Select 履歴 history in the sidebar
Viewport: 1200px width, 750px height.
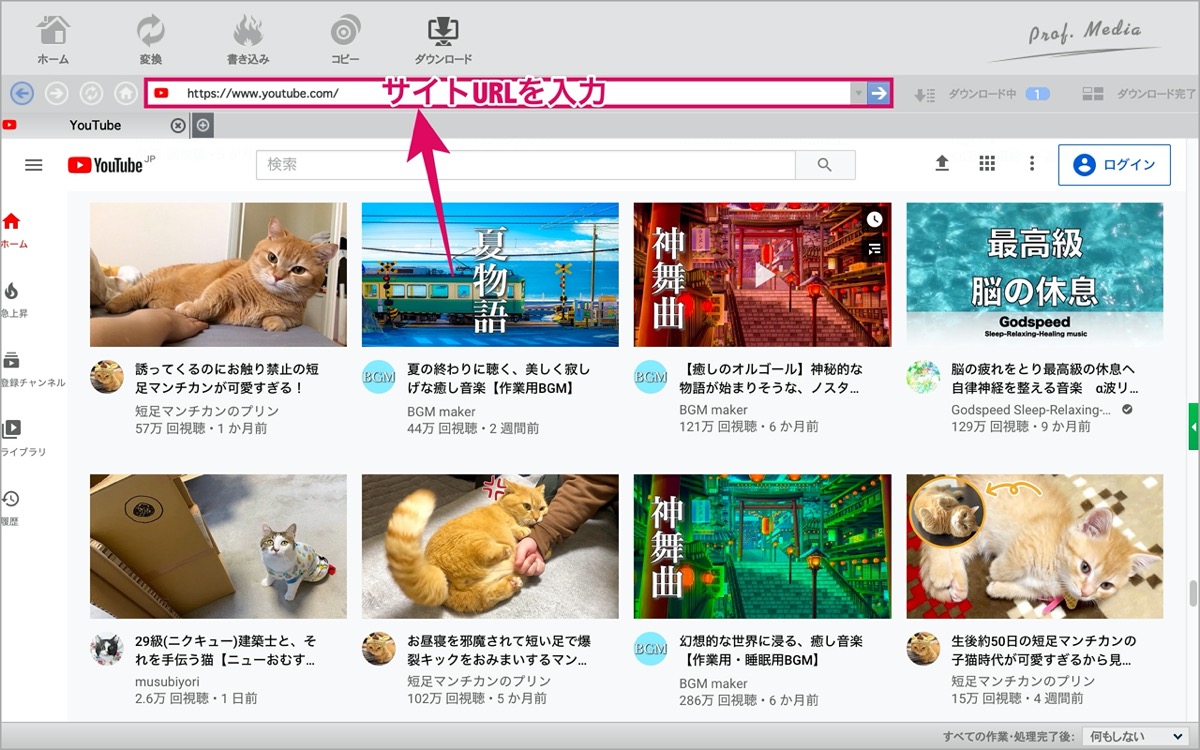[x=11, y=508]
